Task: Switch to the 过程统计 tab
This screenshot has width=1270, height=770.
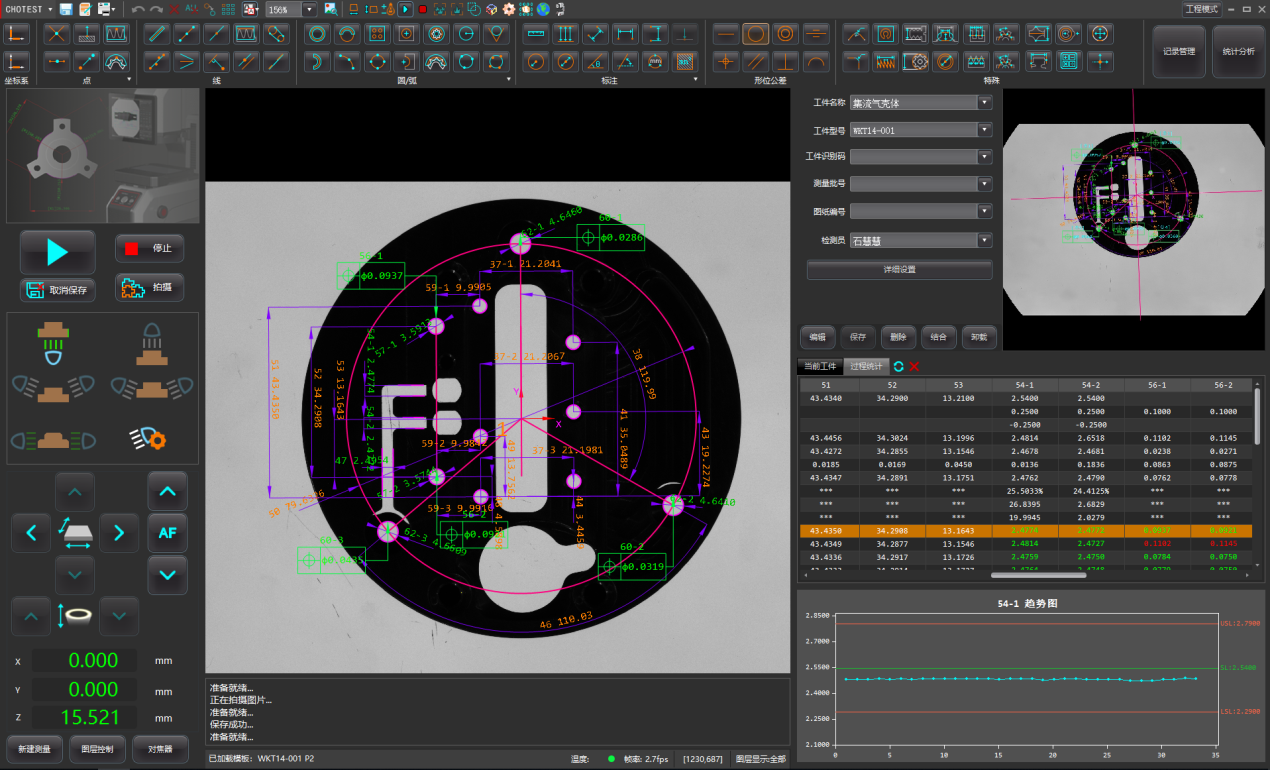Action: pos(865,367)
